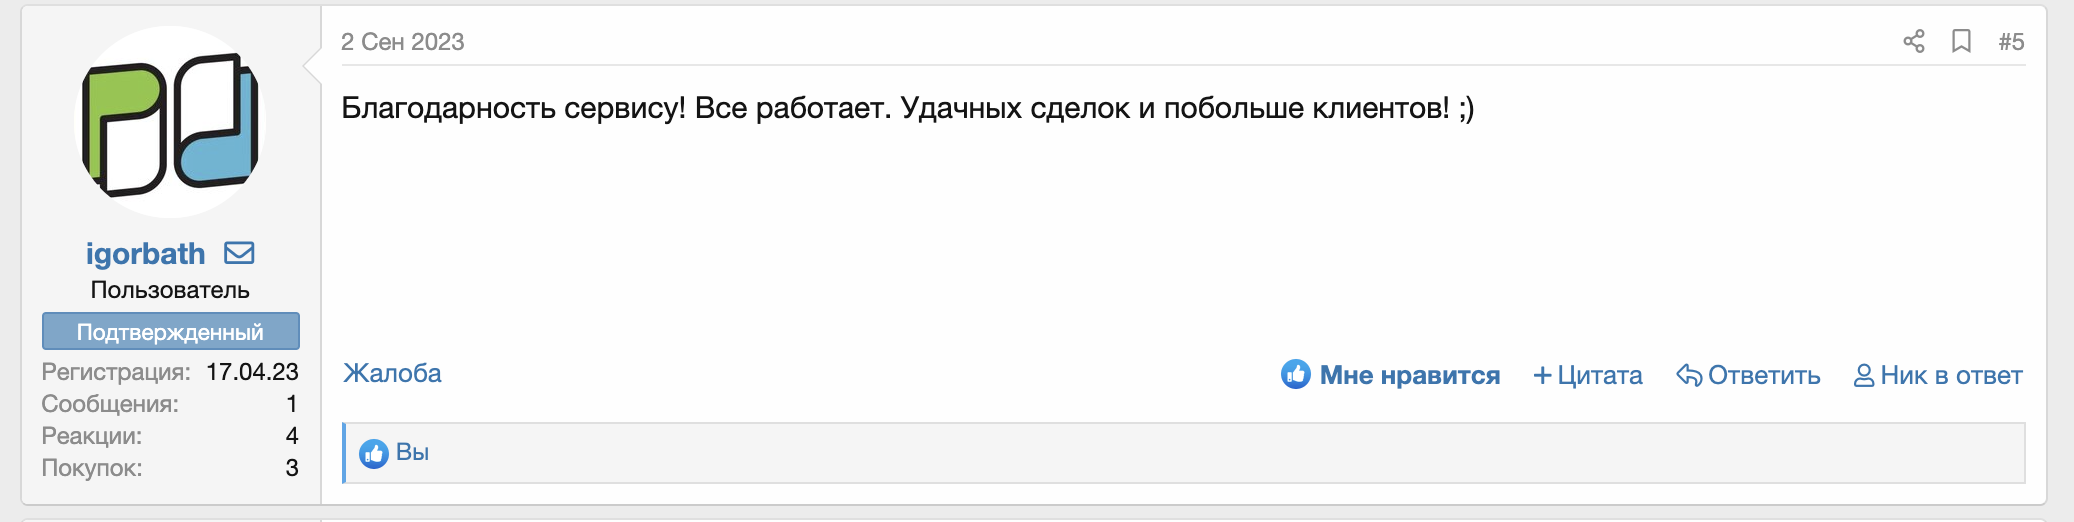
Task: Click the registration date 17.04.23
Action: [x=252, y=372]
